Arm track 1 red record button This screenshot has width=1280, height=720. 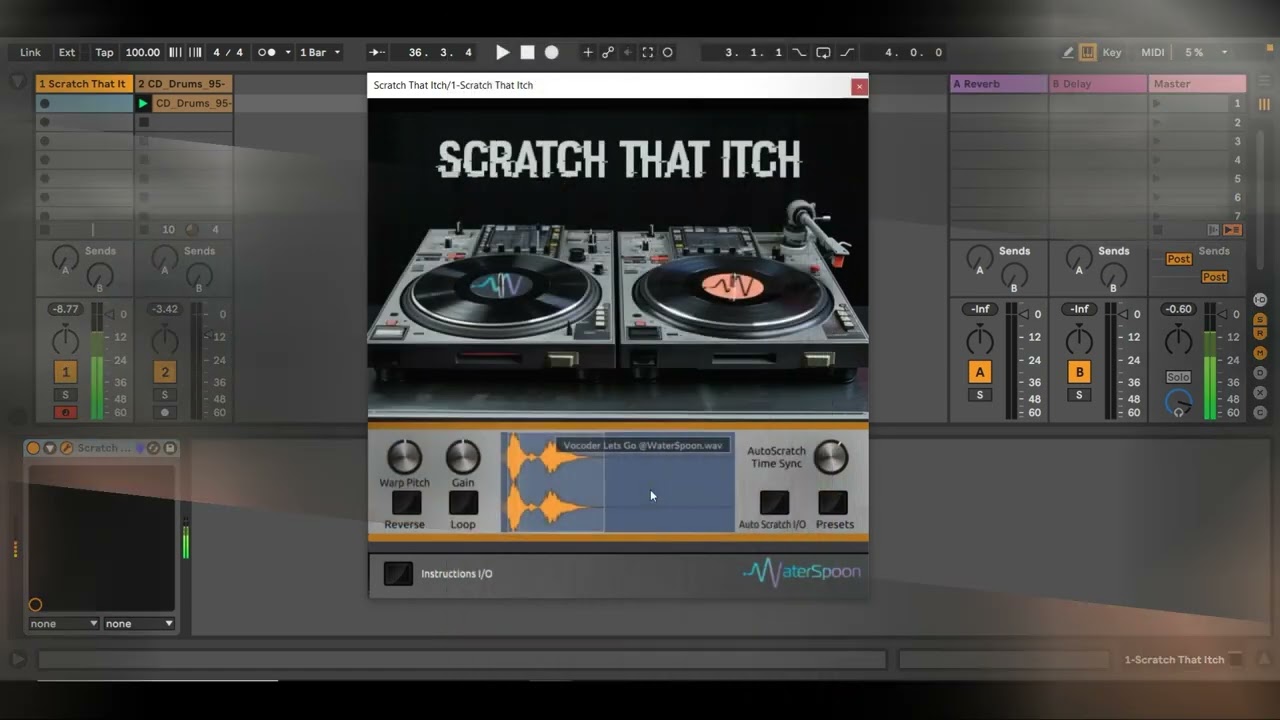[65, 412]
